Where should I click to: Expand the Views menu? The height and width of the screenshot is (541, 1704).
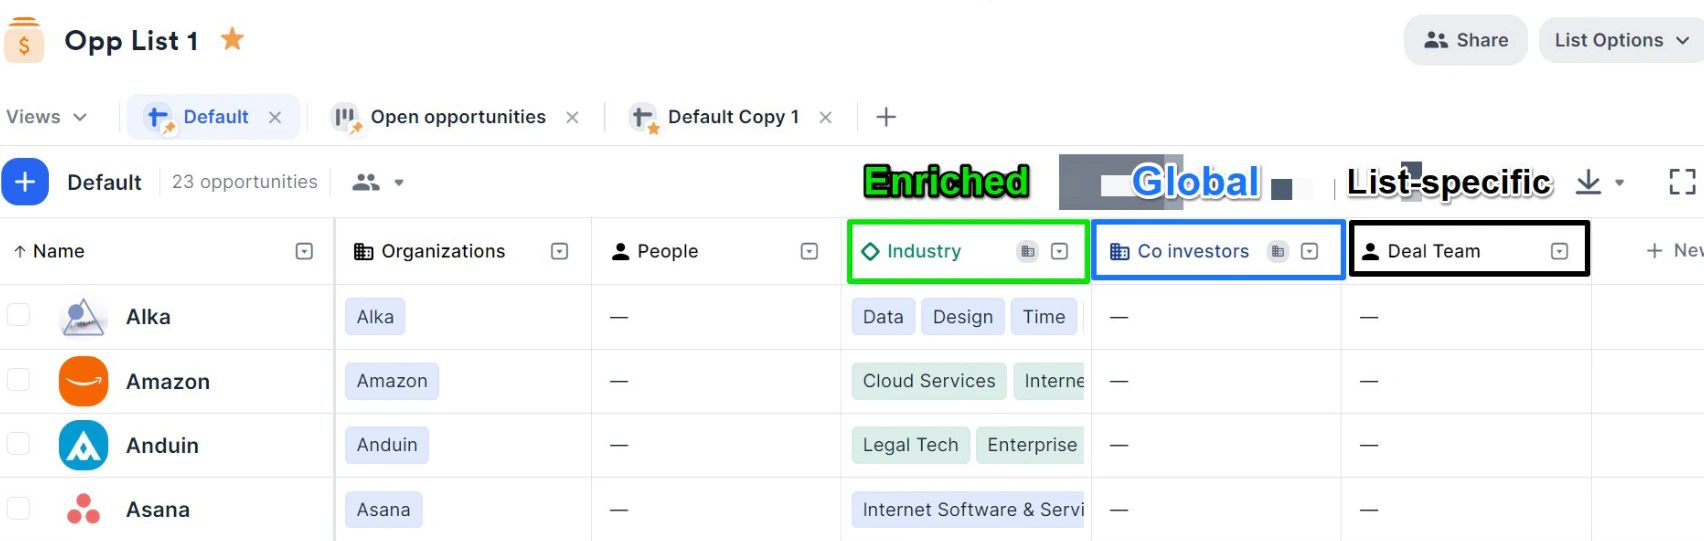pos(46,117)
